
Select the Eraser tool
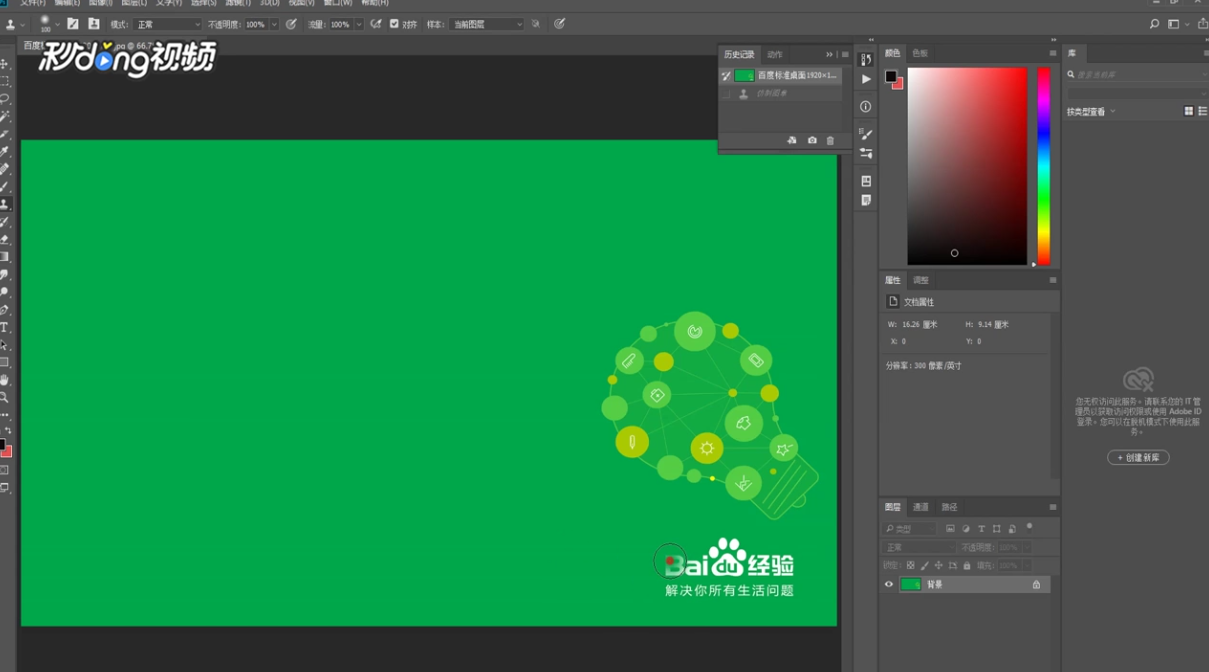[x=5, y=239]
